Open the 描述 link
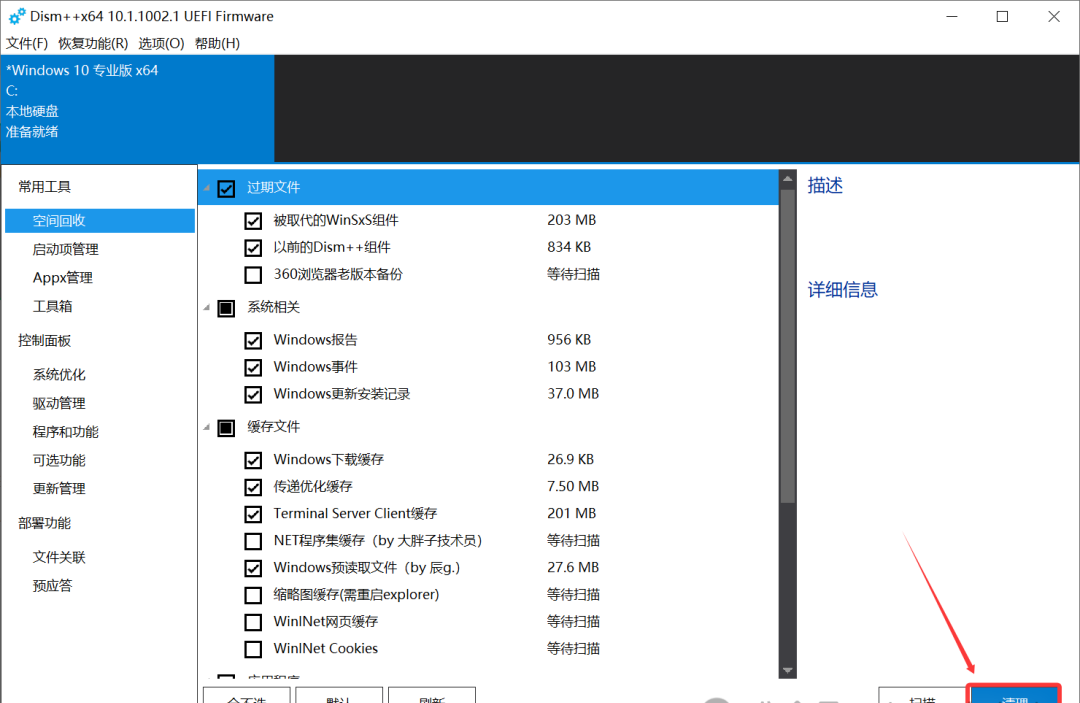Viewport: 1080px width, 703px height. click(824, 185)
